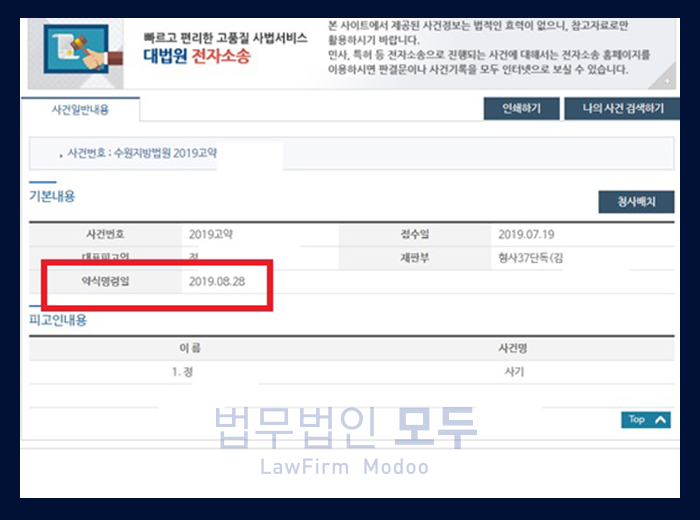This screenshot has width=700, height=520.
Task: Click the gavel illustration in the banner
Action: [73, 52]
